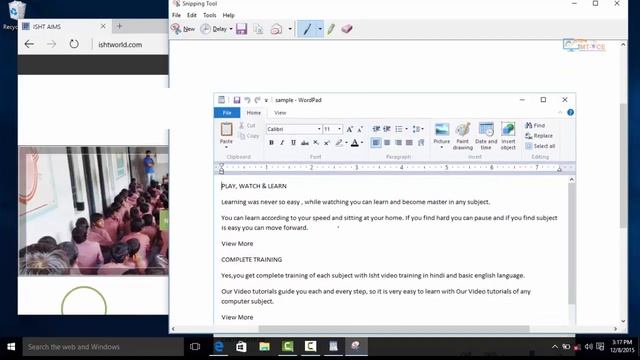Open the Snipping Tool File menu
This screenshot has height=360, width=640.
pyautogui.click(x=176, y=15)
